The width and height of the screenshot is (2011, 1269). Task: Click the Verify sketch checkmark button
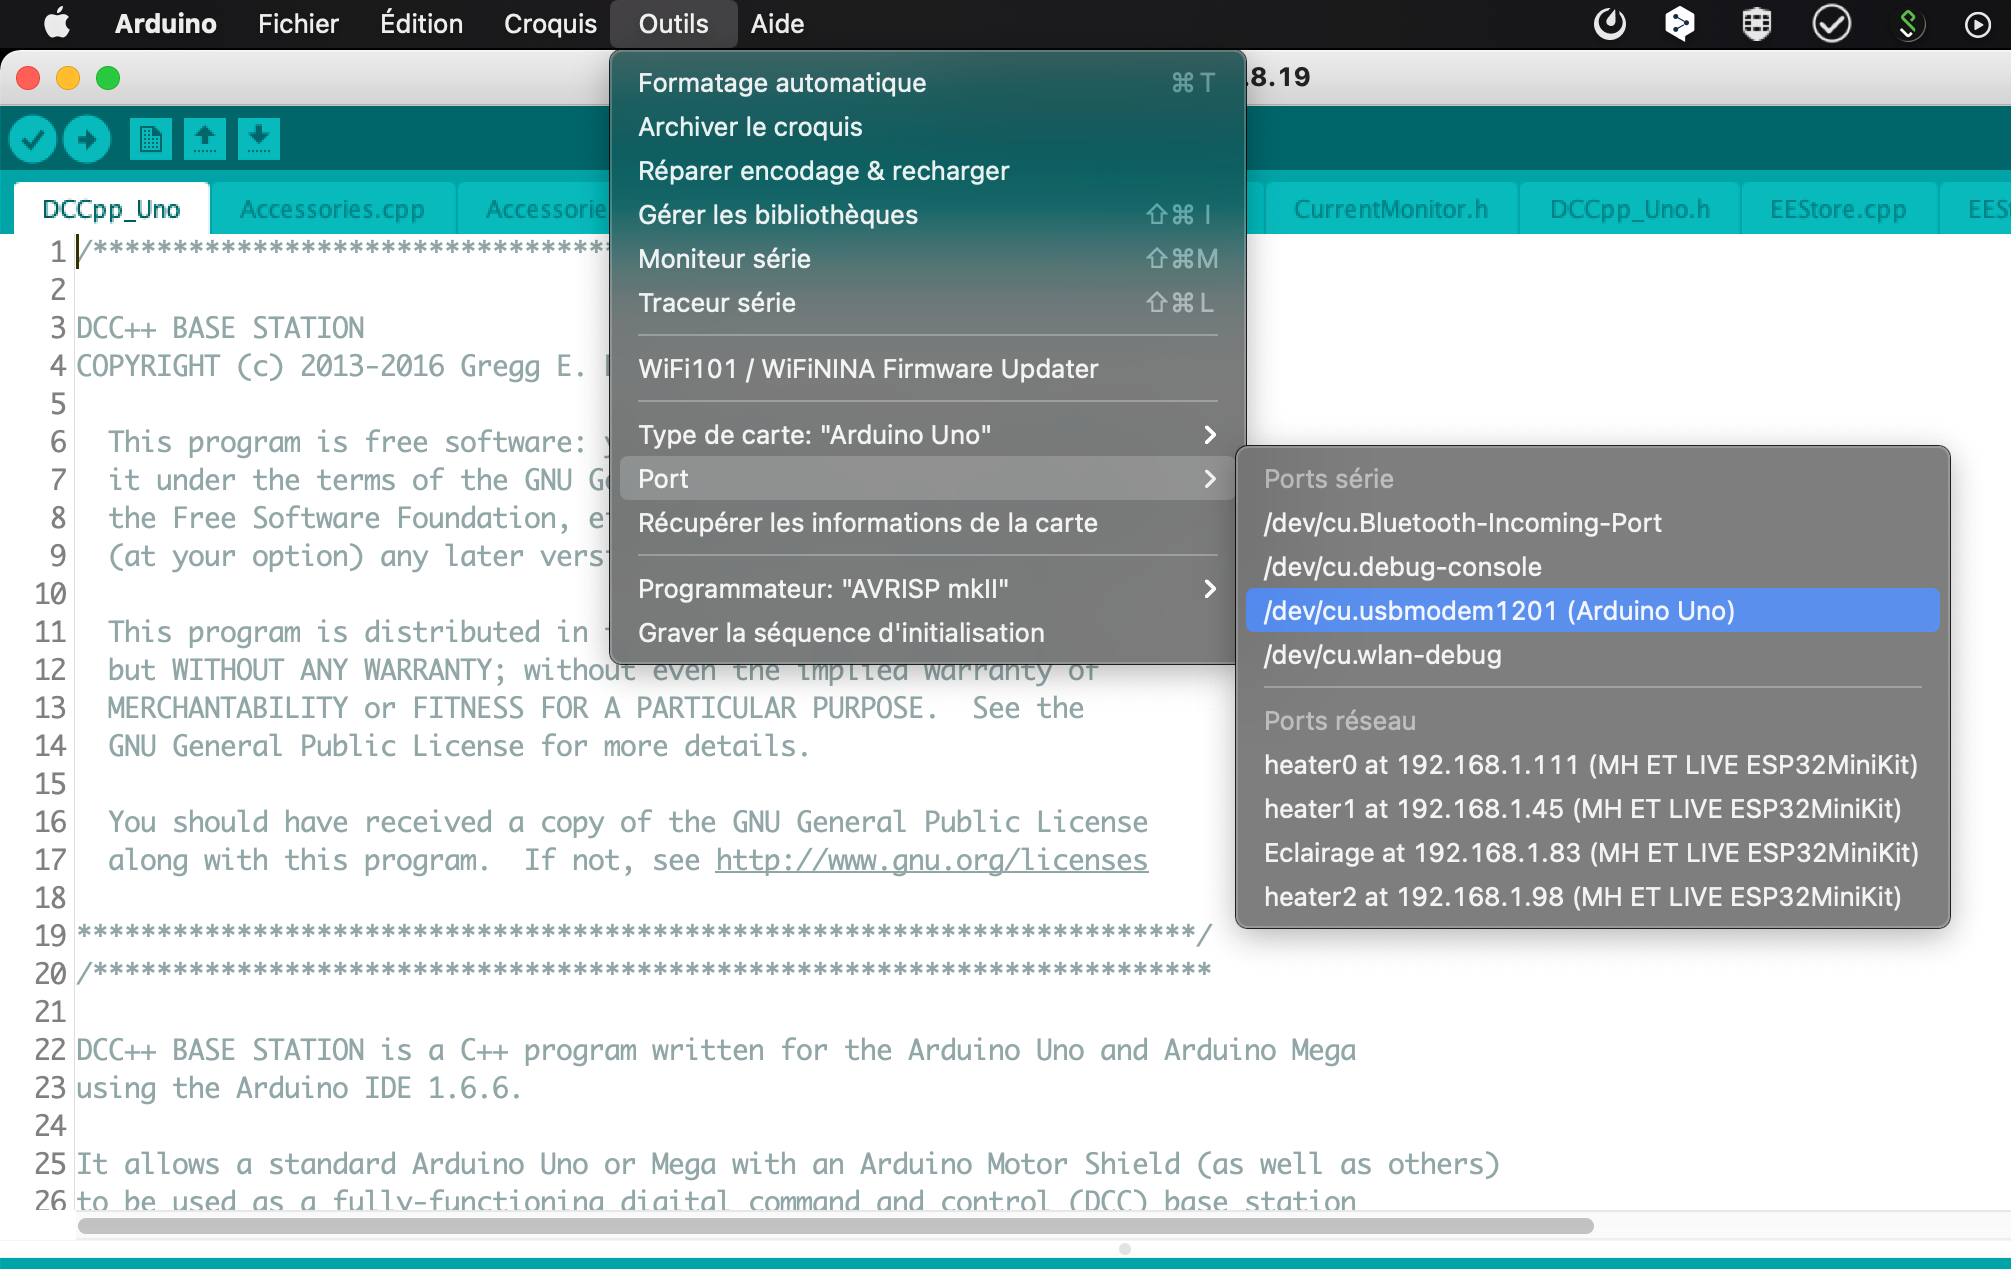point(33,139)
